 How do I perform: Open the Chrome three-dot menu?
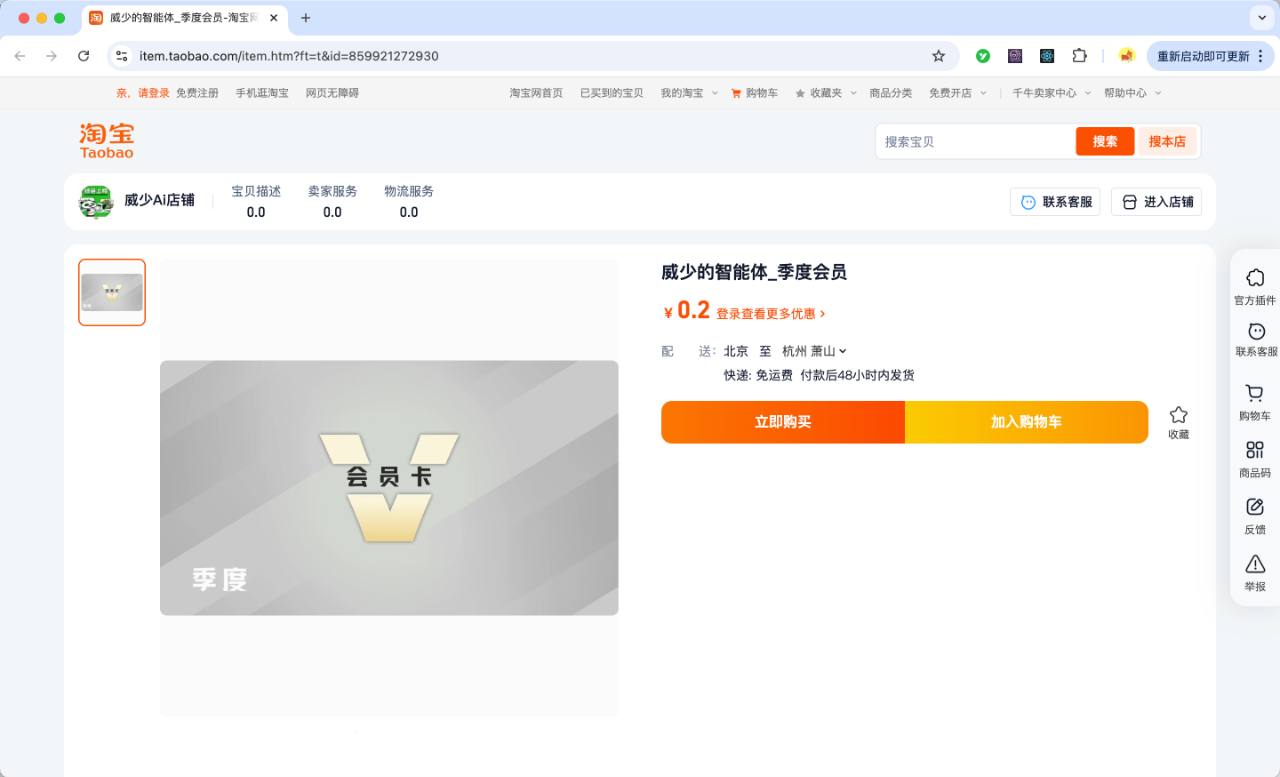pos(1261,56)
